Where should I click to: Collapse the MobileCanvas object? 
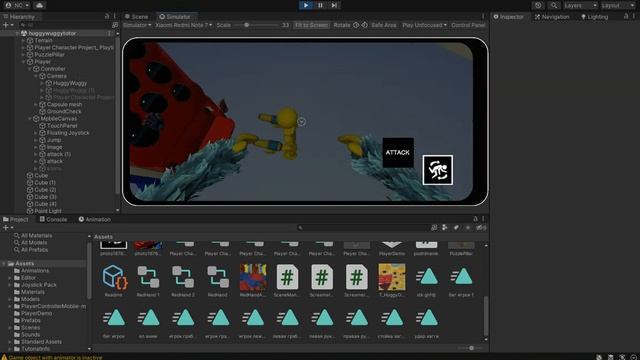pos(30,119)
